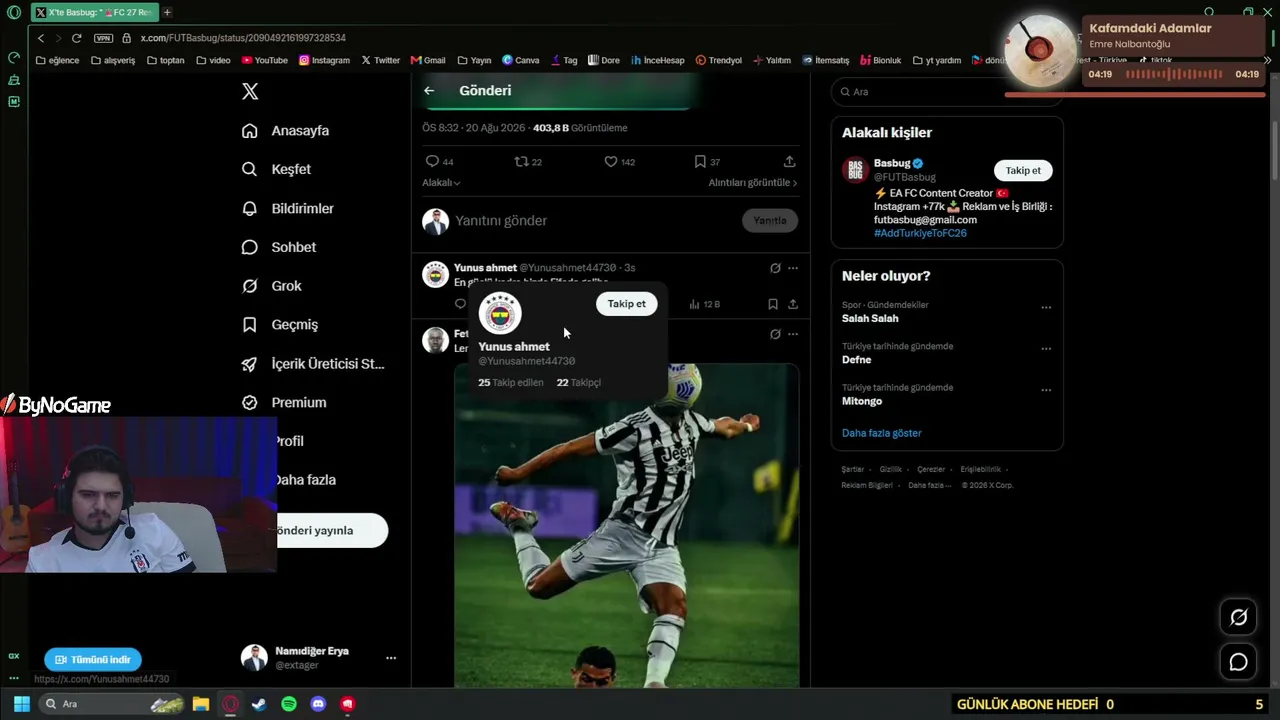Viewport: 1280px width, 720px height.
Task: Open the Juventus player photo
Action: click(x=627, y=525)
